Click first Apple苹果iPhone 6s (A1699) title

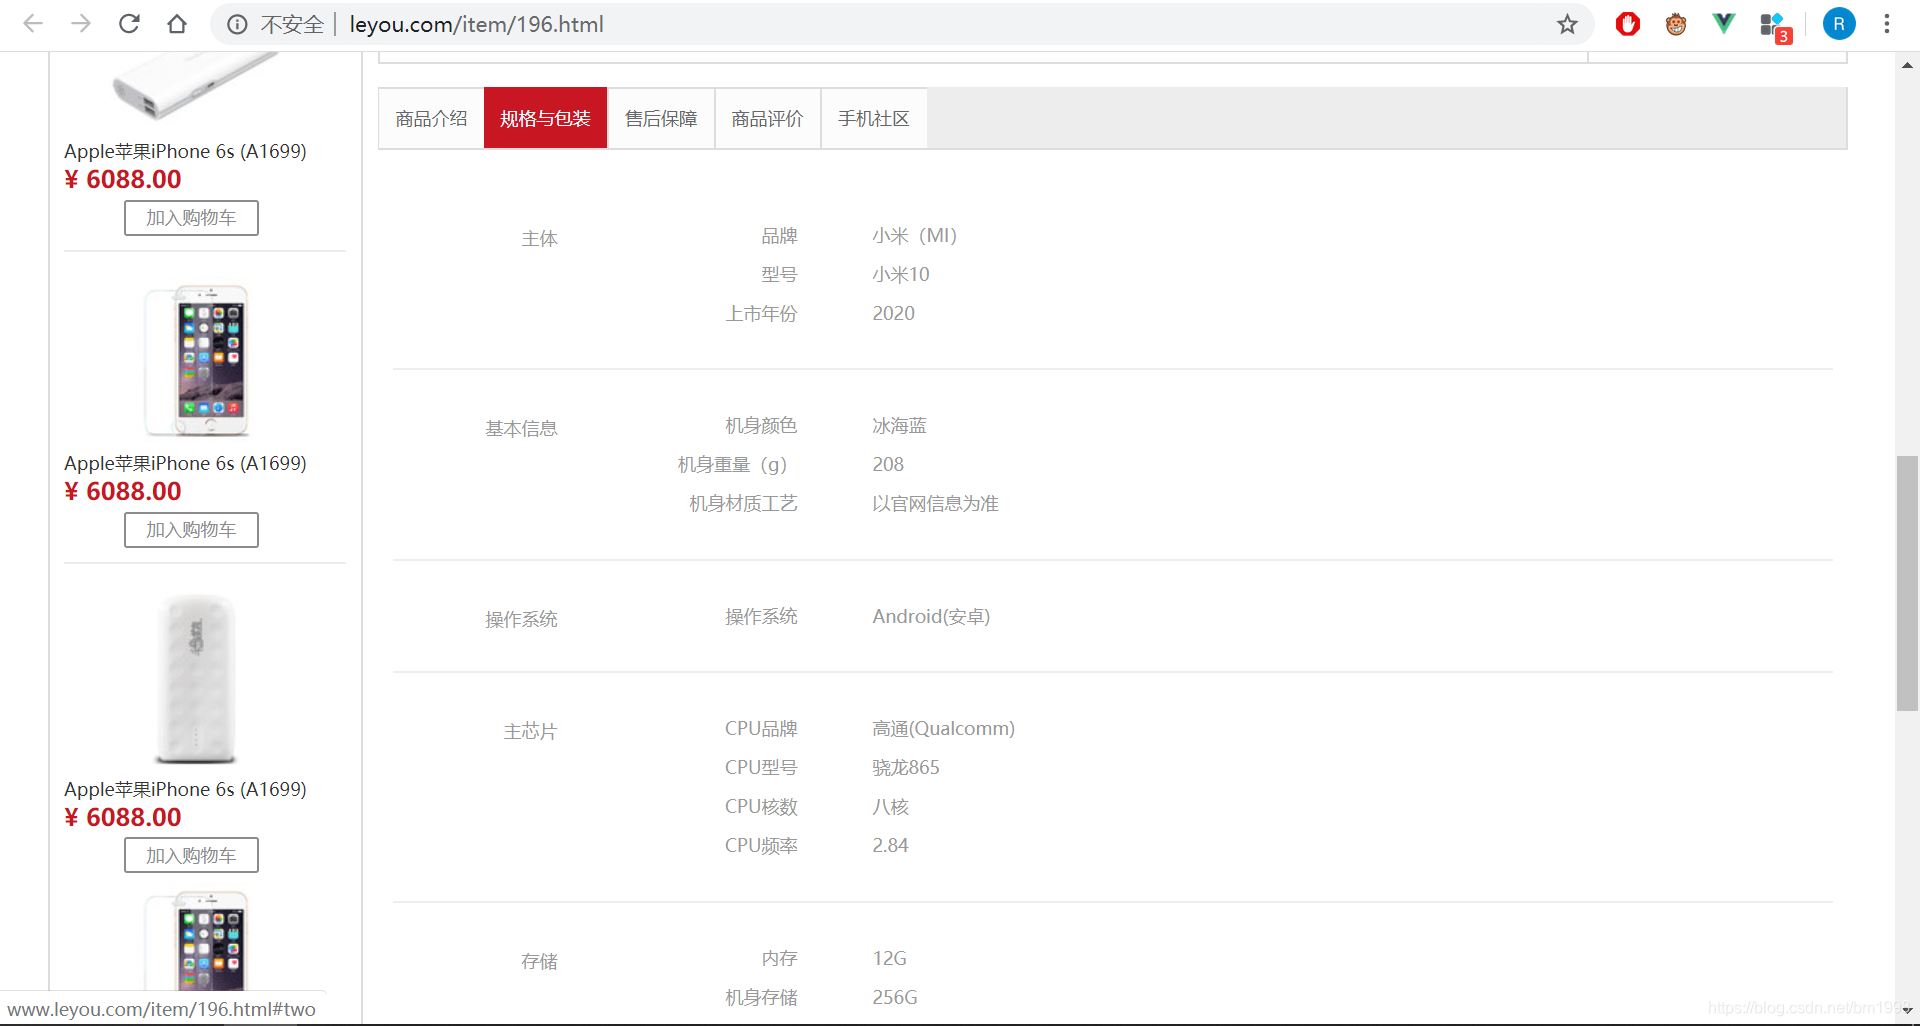(185, 151)
